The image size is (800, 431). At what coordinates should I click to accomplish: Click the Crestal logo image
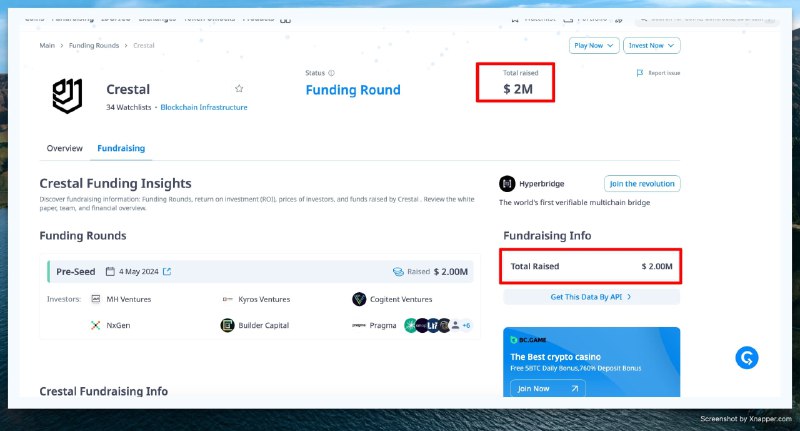(x=67, y=96)
